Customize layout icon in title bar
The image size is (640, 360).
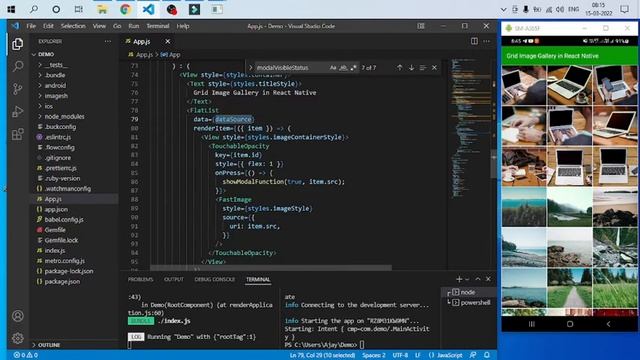tap(421, 26)
